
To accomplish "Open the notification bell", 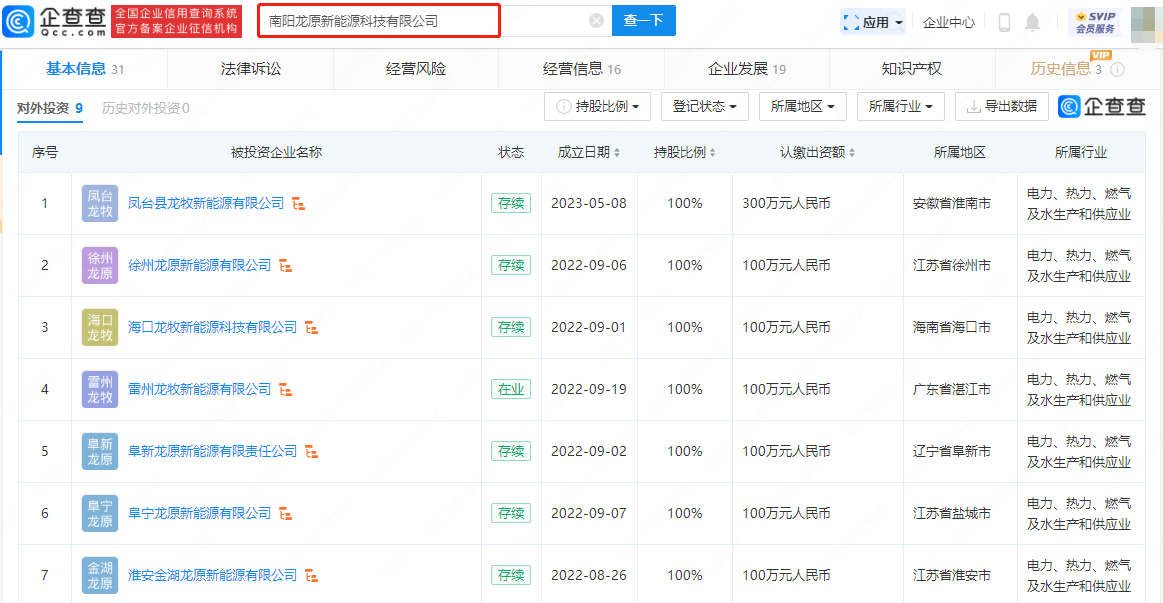I will (1032, 22).
